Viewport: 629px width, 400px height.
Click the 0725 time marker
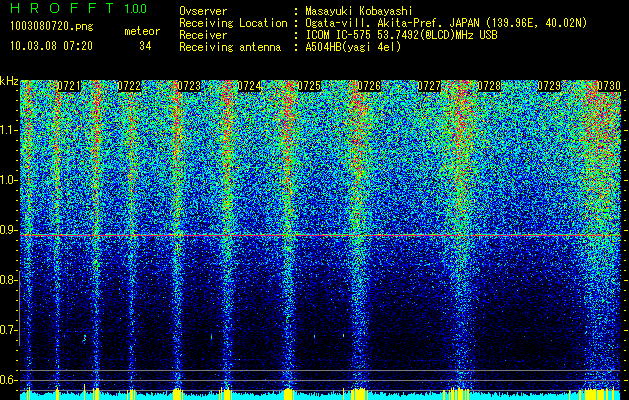pos(309,86)
